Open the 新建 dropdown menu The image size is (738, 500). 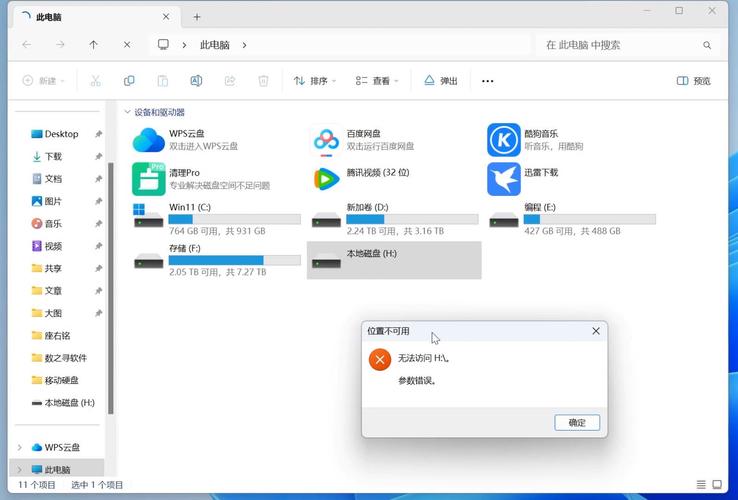point(43,81)
